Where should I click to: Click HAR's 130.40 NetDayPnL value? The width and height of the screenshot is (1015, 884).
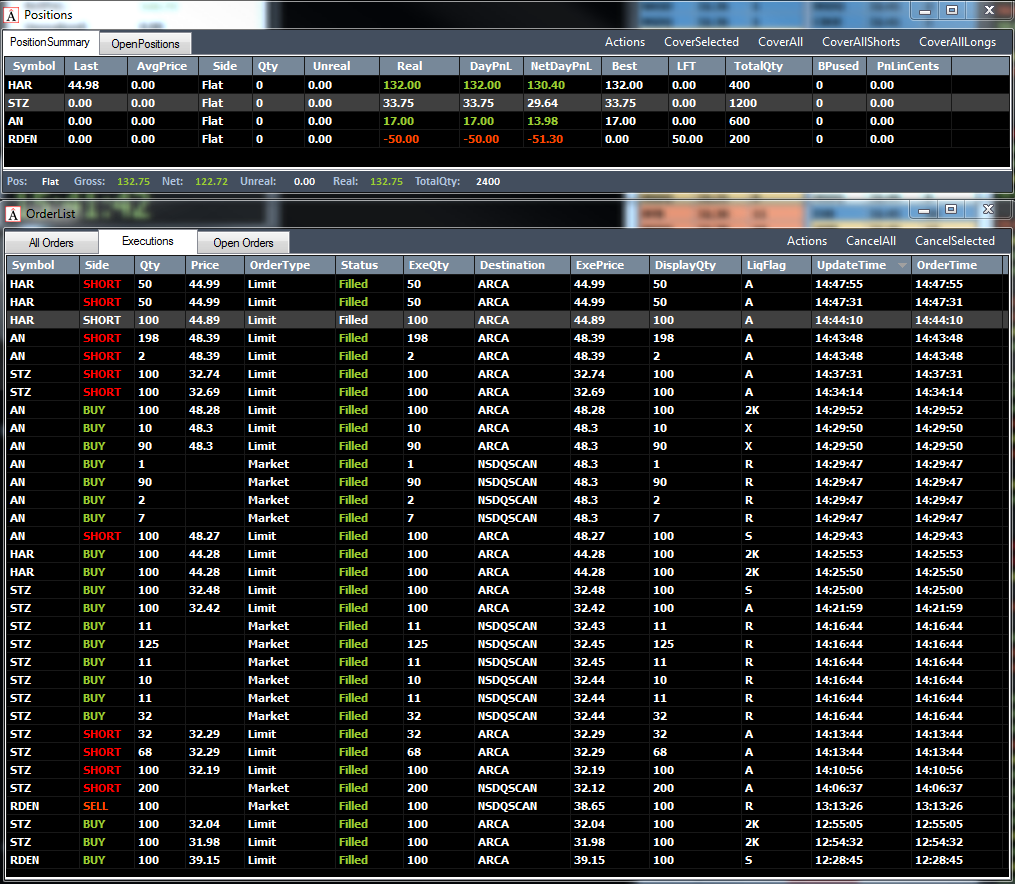[545, 85]
